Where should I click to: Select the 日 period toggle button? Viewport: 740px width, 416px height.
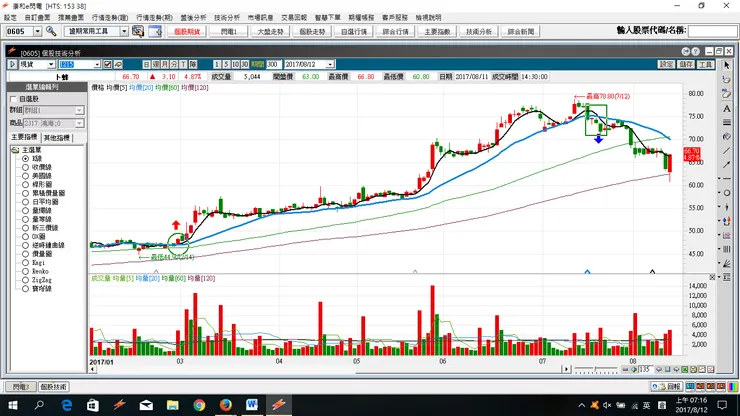146,64
